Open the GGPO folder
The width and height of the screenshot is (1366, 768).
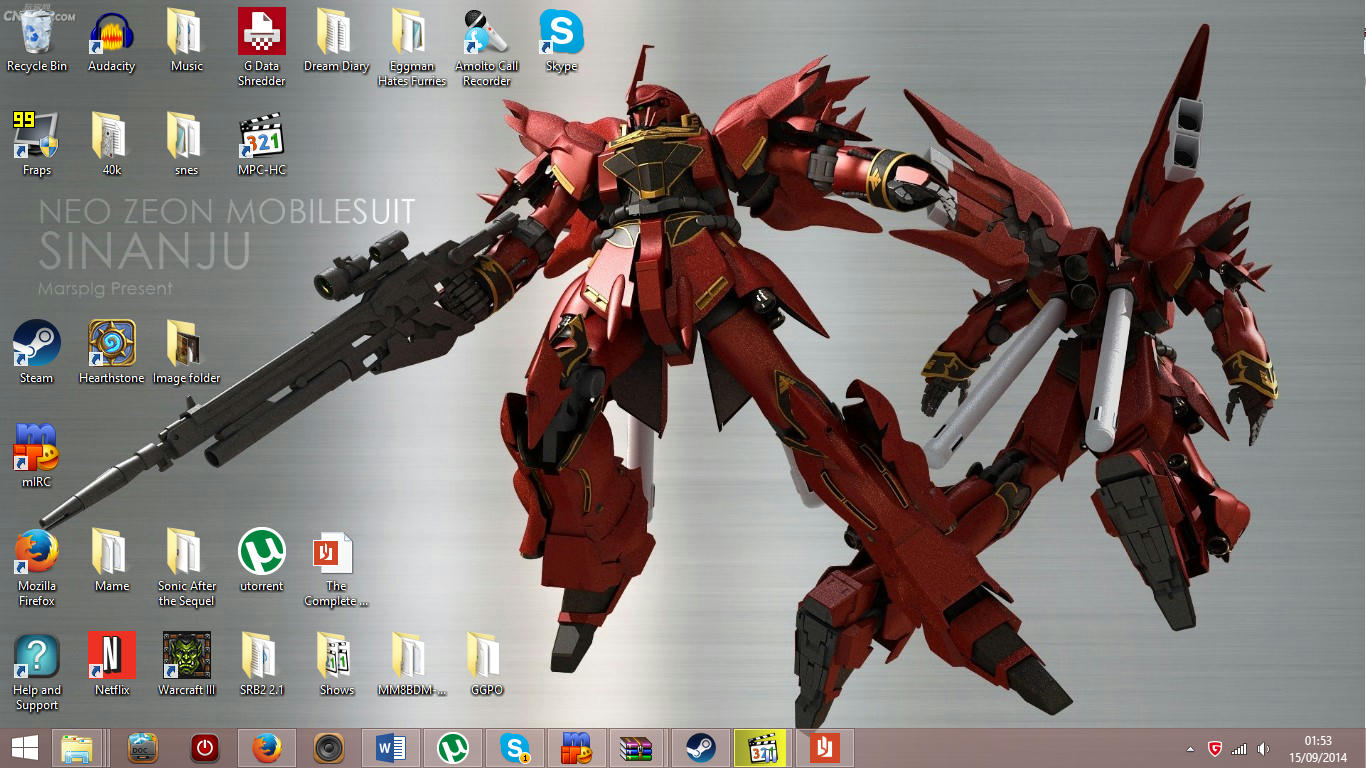click(x=487, y=665)
